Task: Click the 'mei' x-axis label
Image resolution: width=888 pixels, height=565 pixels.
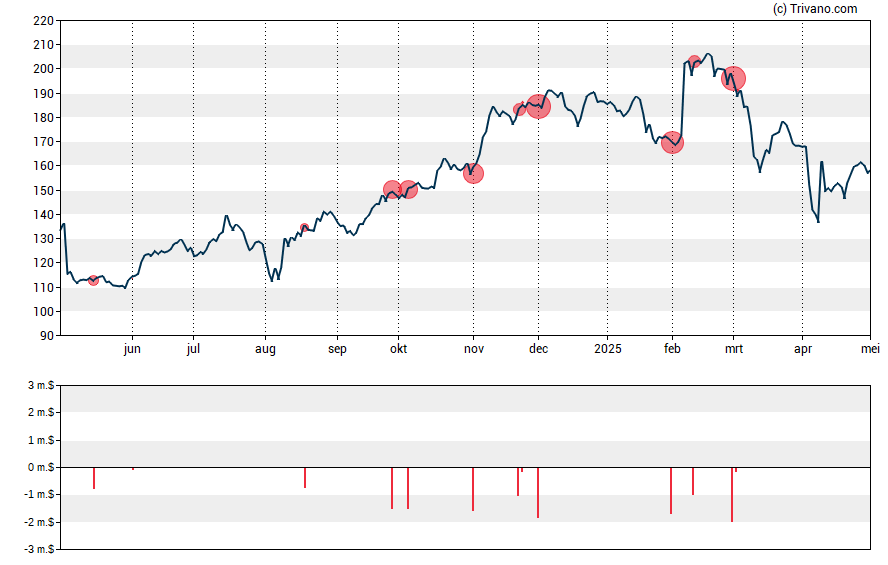Action: point(870,349)
